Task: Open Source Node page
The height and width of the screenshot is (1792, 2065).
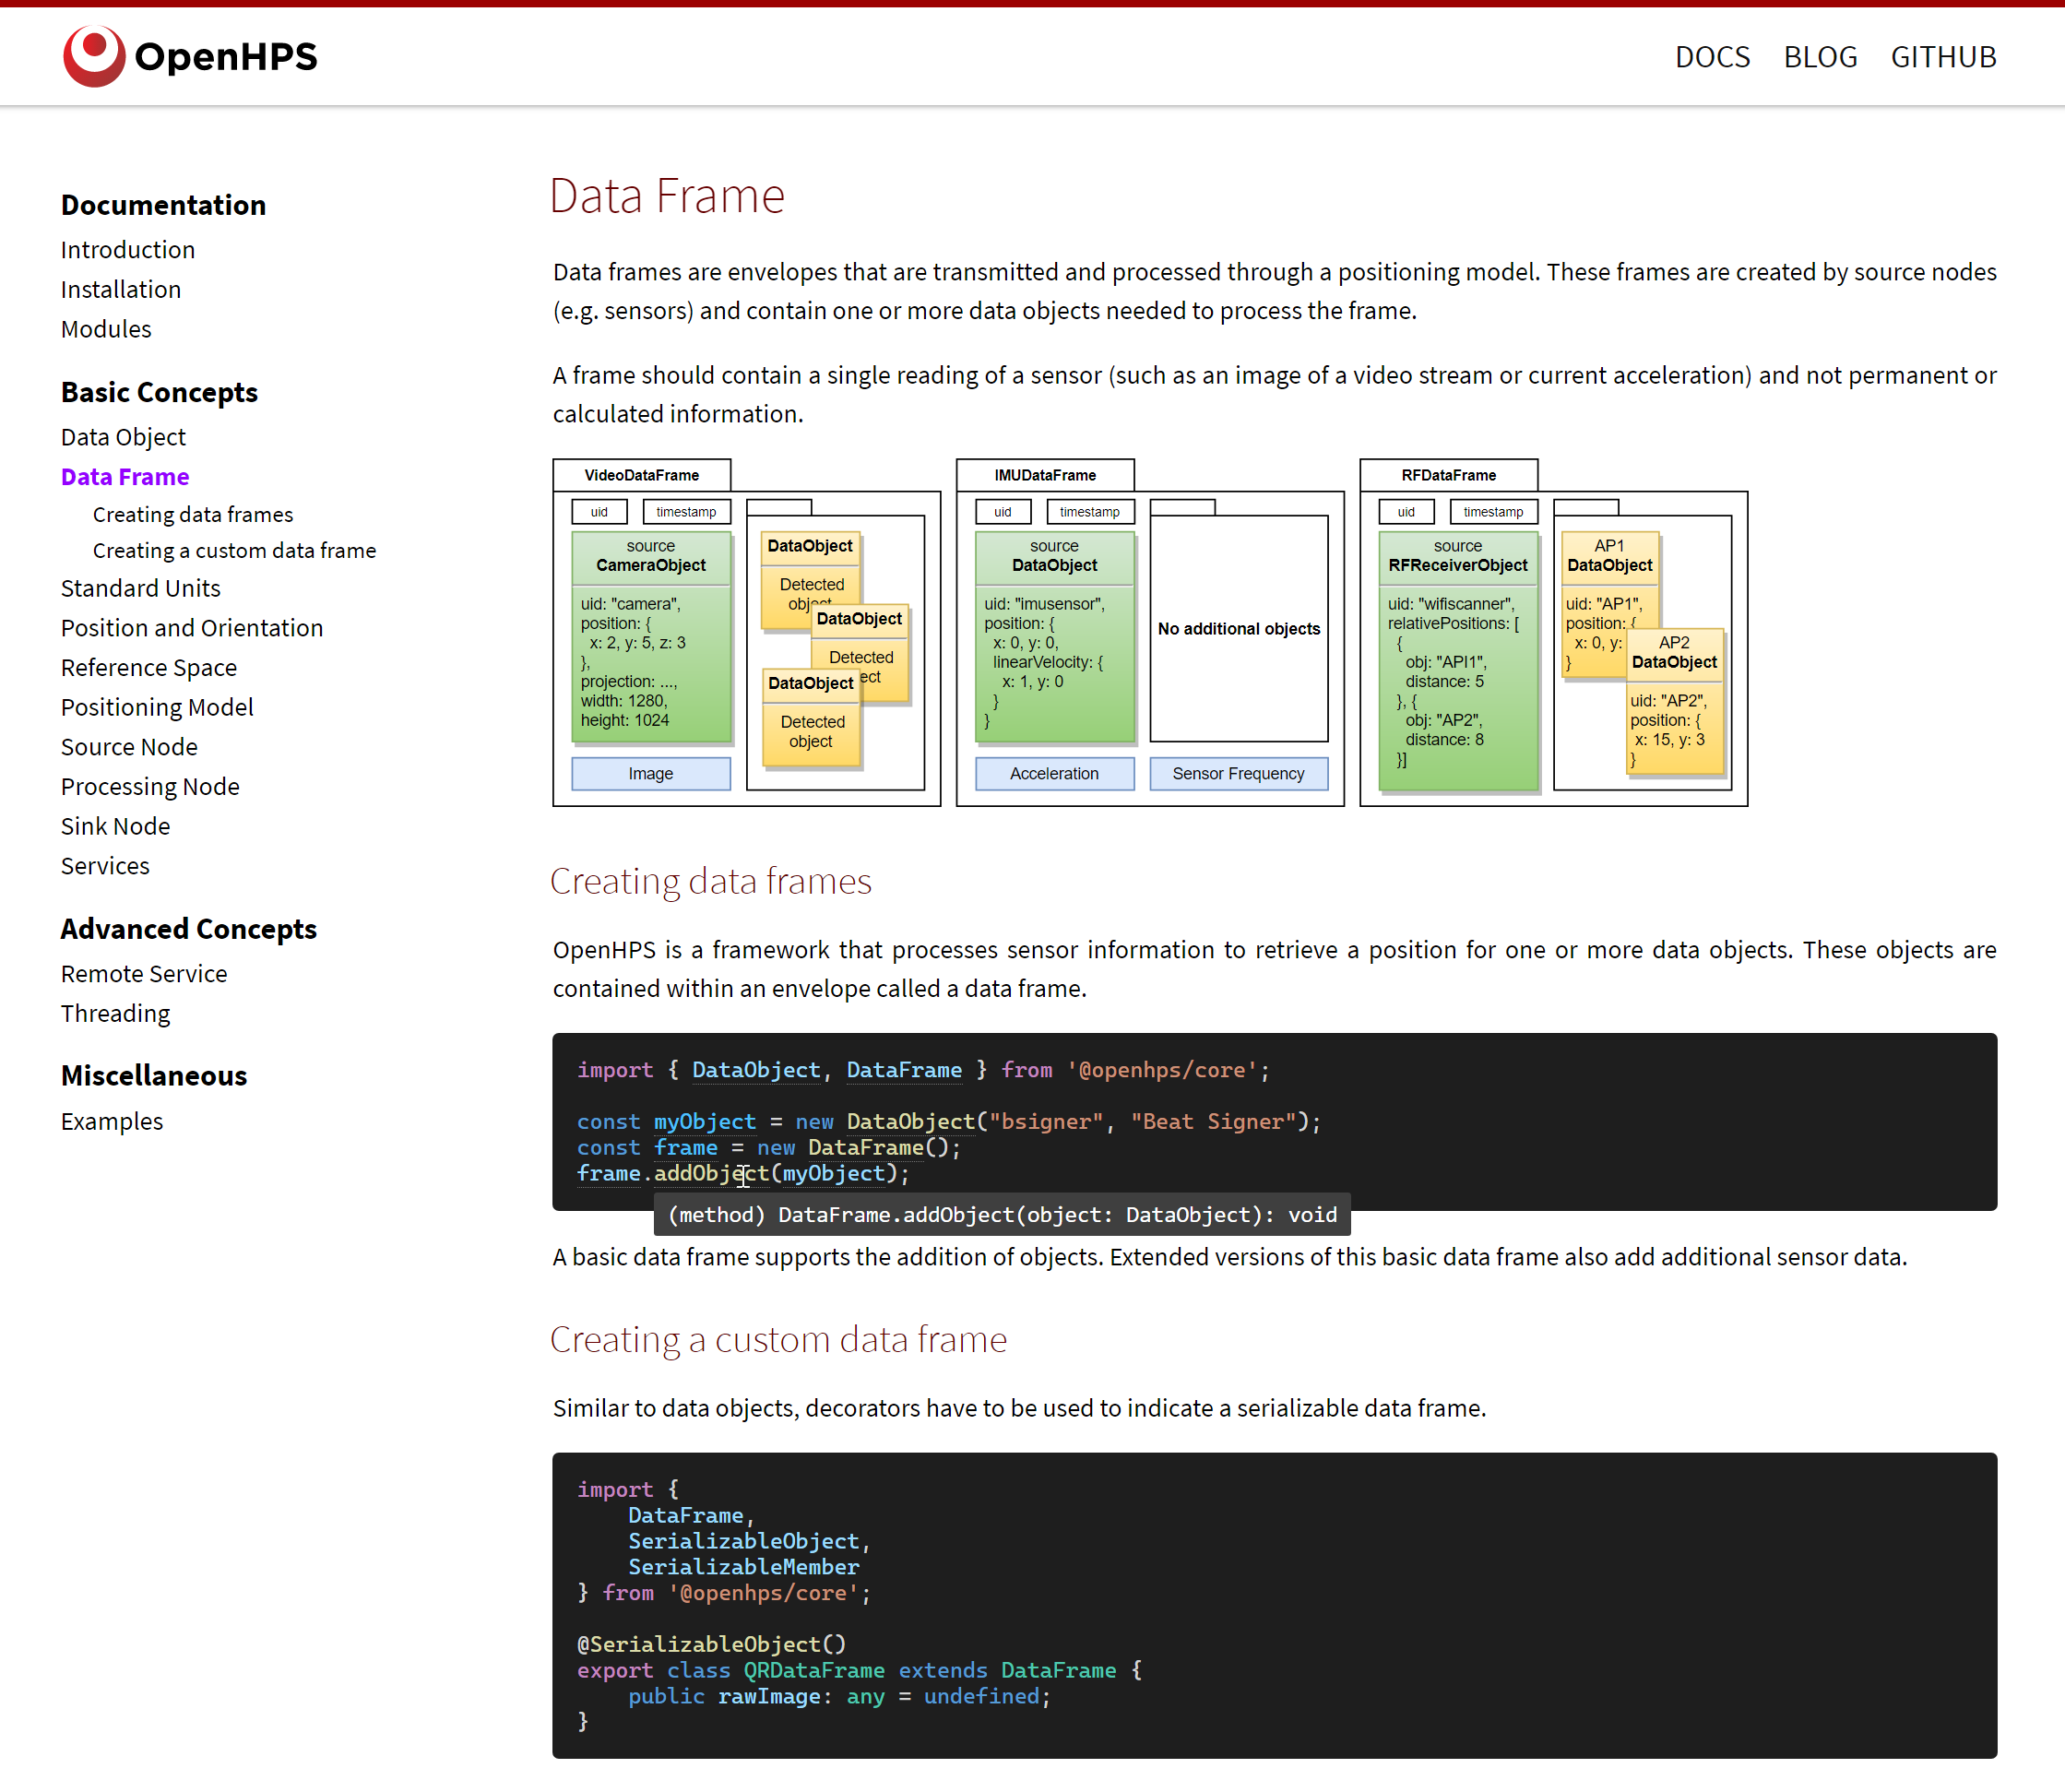Action: (129, 747)
